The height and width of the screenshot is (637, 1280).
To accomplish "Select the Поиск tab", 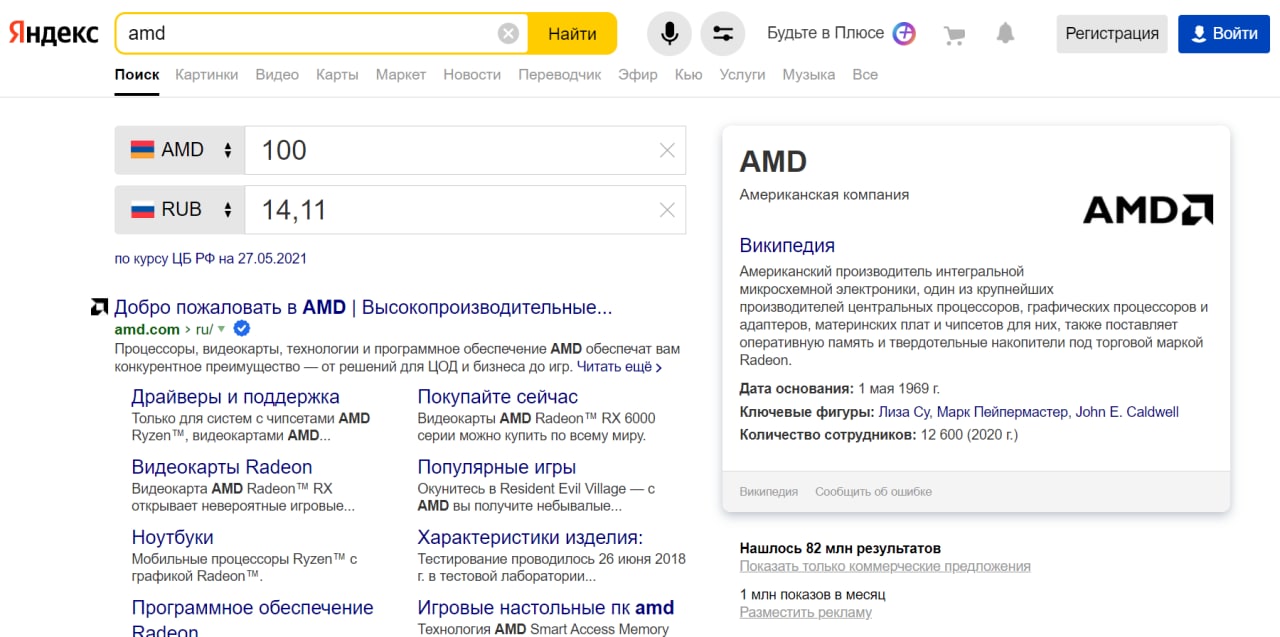I will [137, 74].
